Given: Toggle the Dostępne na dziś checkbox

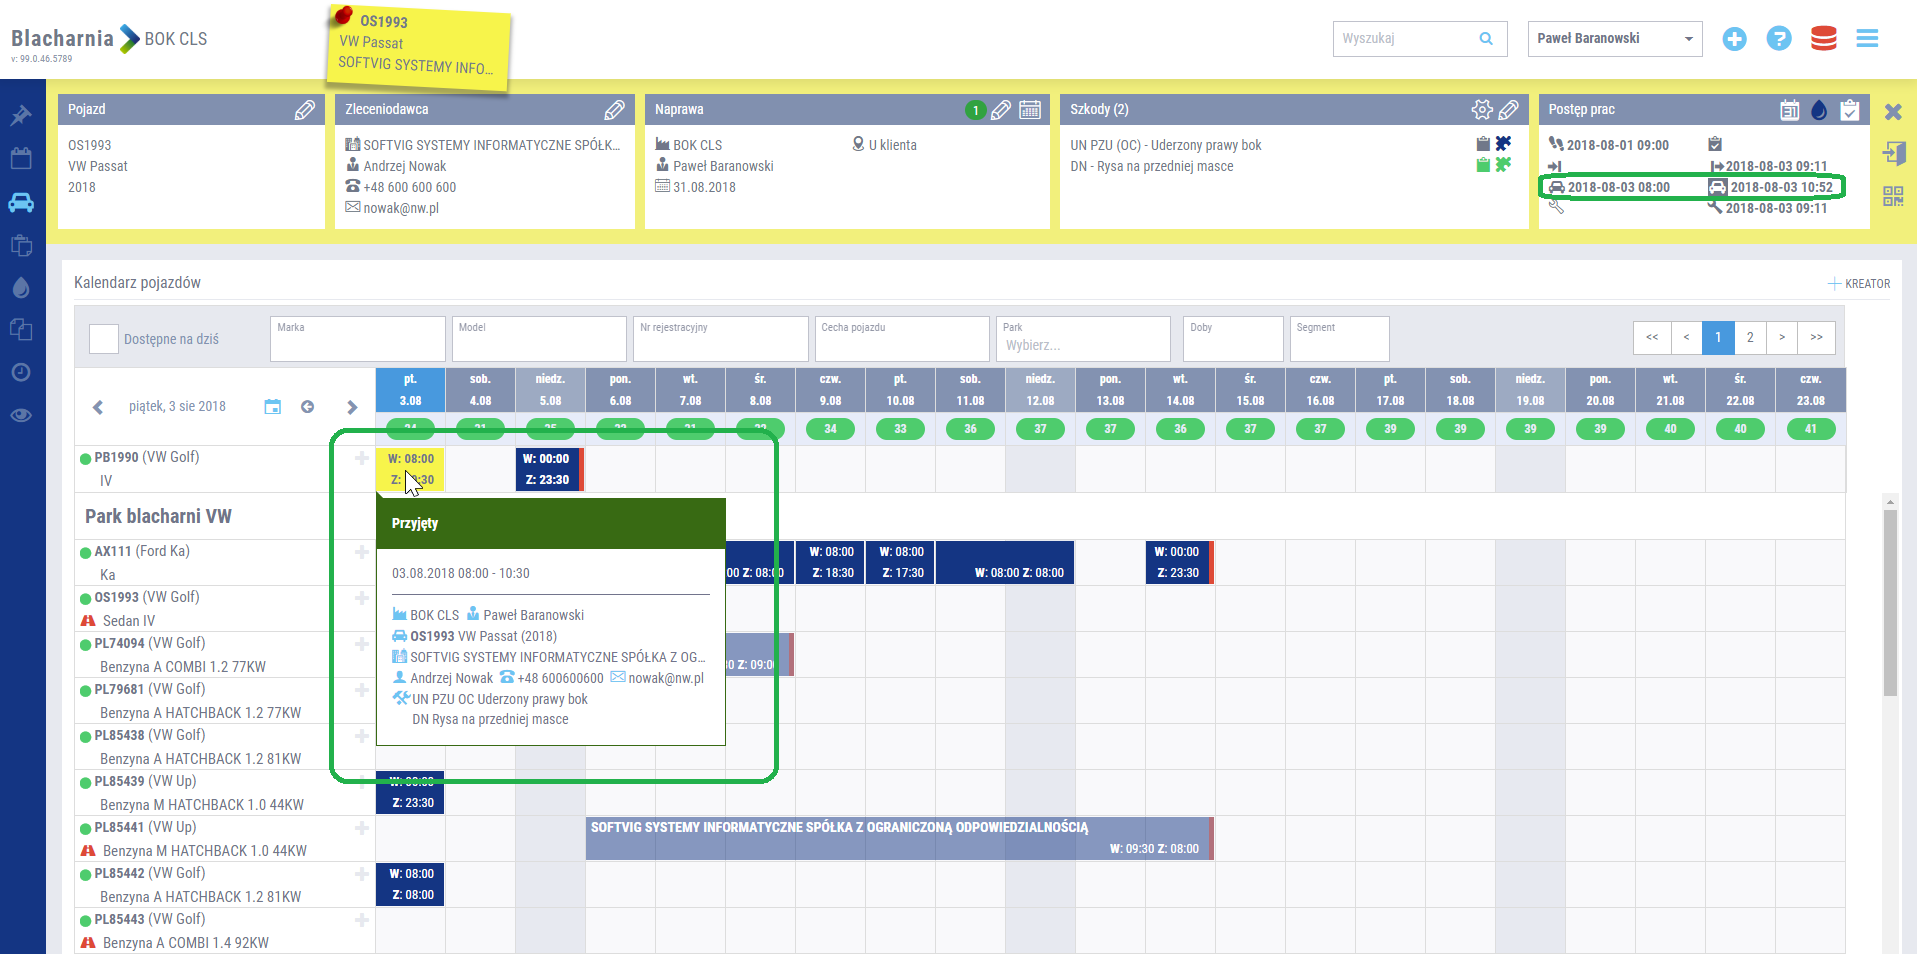Looking at the screenshot, I should point(104,339).
